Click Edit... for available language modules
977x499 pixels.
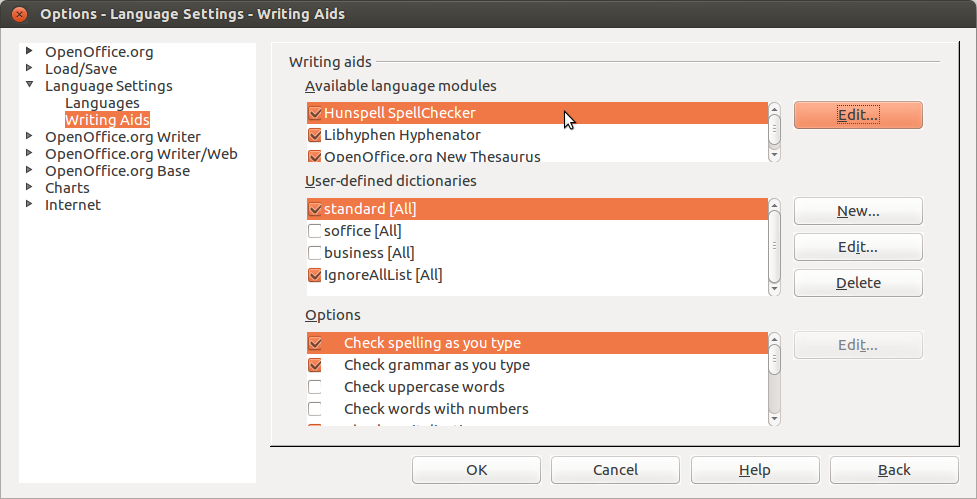point(857,115)
